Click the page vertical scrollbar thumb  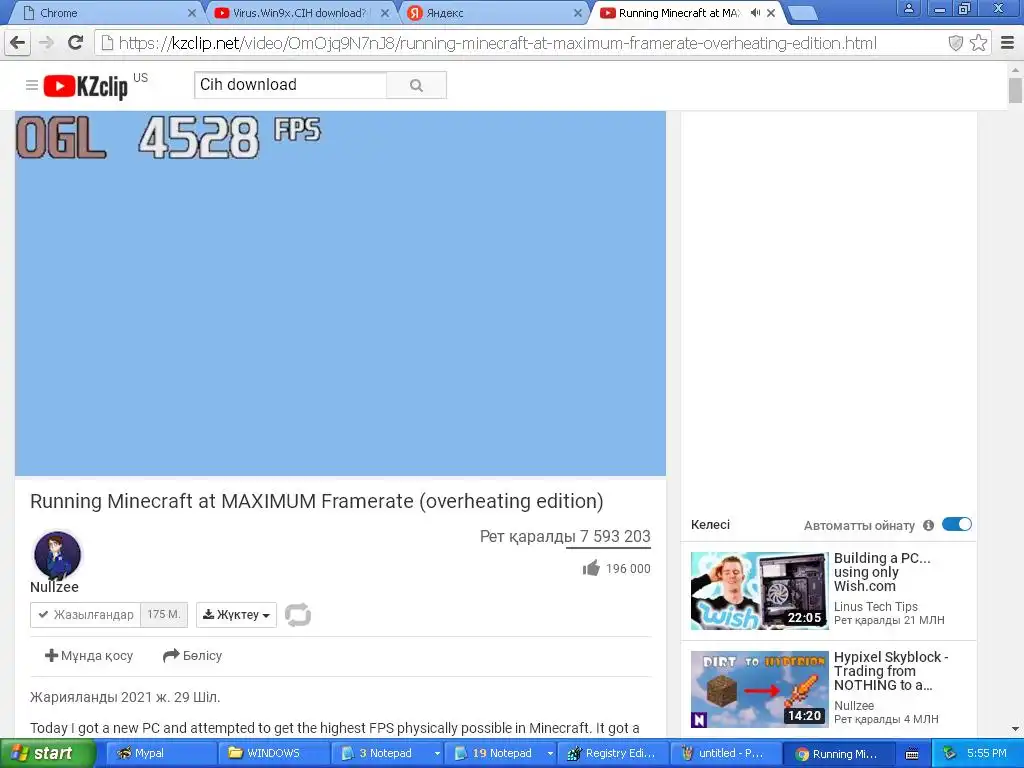1015,90
